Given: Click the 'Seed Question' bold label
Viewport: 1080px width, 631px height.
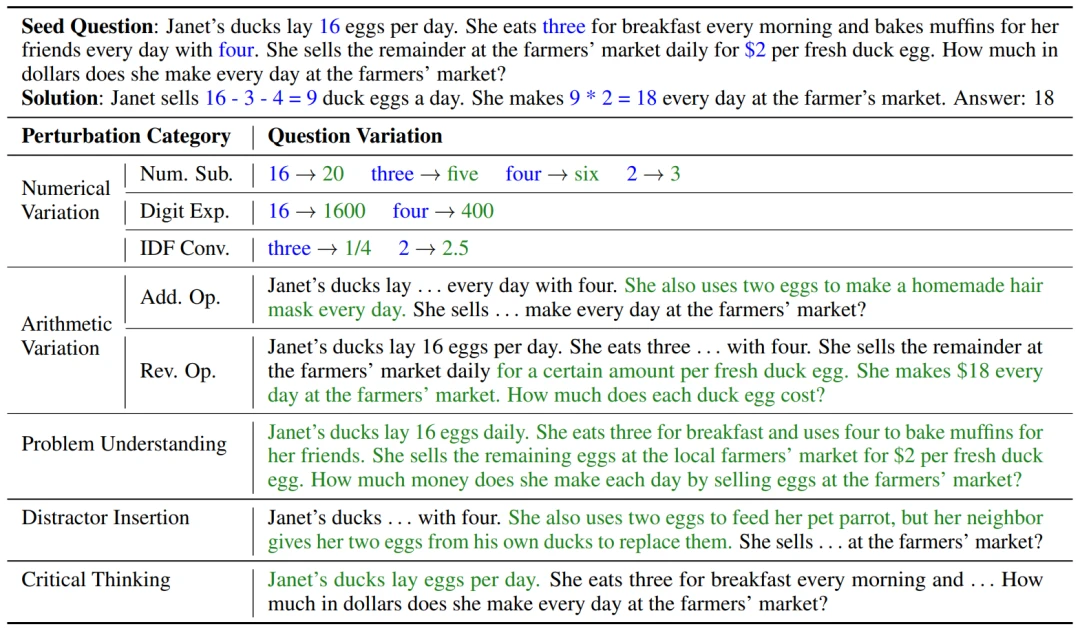Looking at the screenshot, I should pyautogui.click(x=87, y=26).
